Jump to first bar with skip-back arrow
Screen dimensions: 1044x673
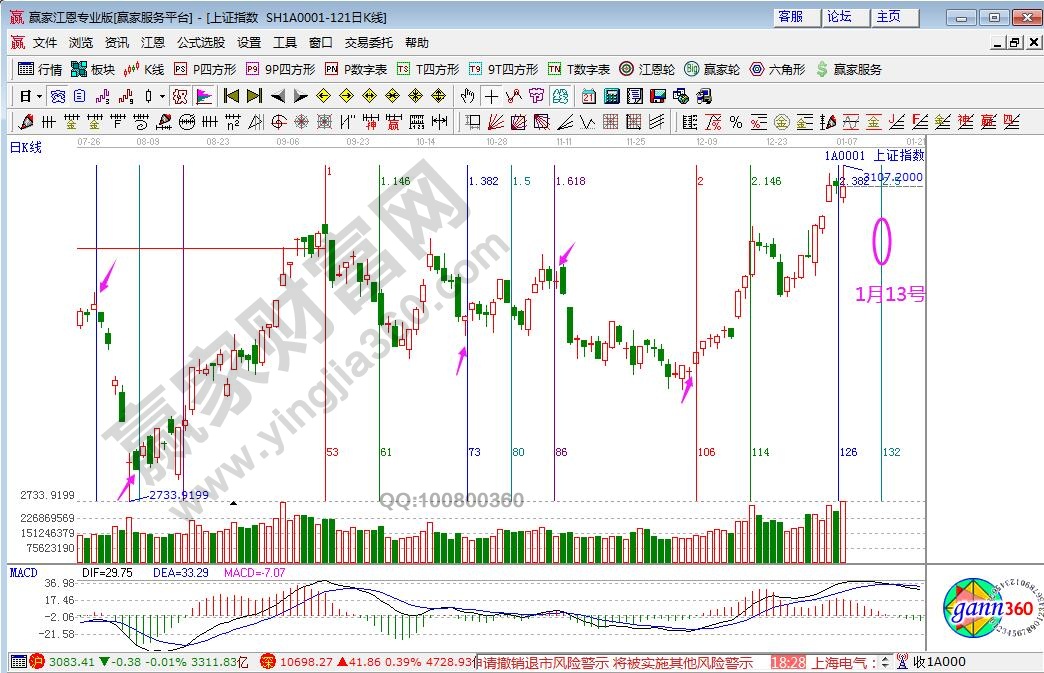231,96
